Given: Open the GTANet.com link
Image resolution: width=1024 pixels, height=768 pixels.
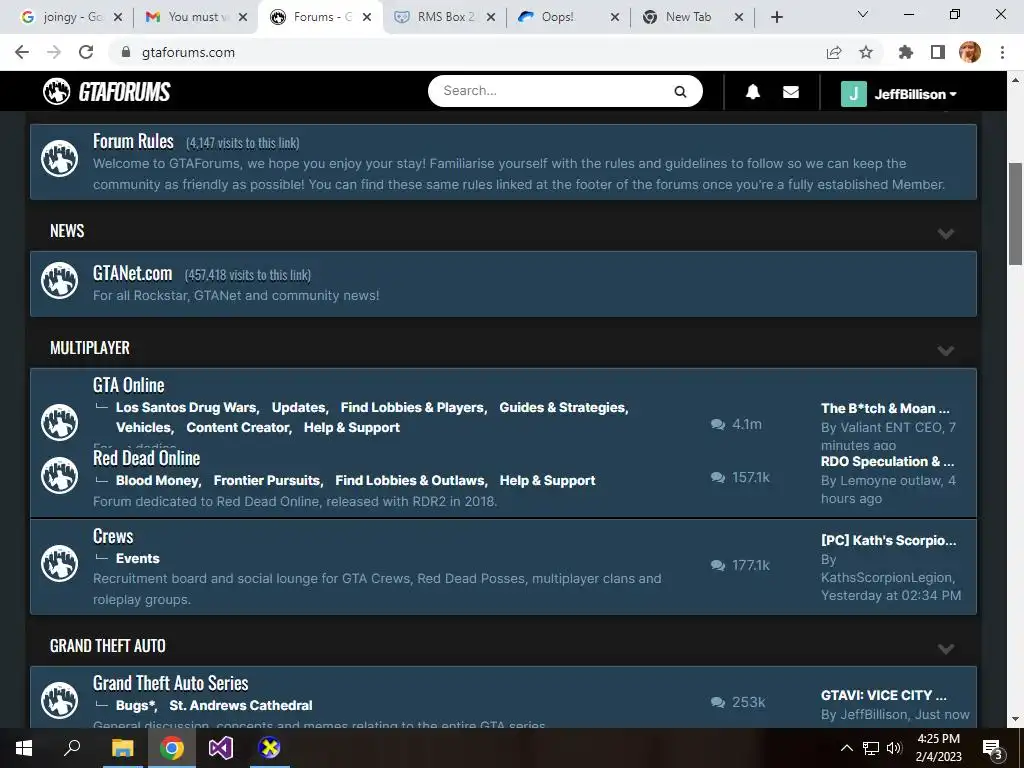Looking at the screenshot, I should (x=133, y=273).
